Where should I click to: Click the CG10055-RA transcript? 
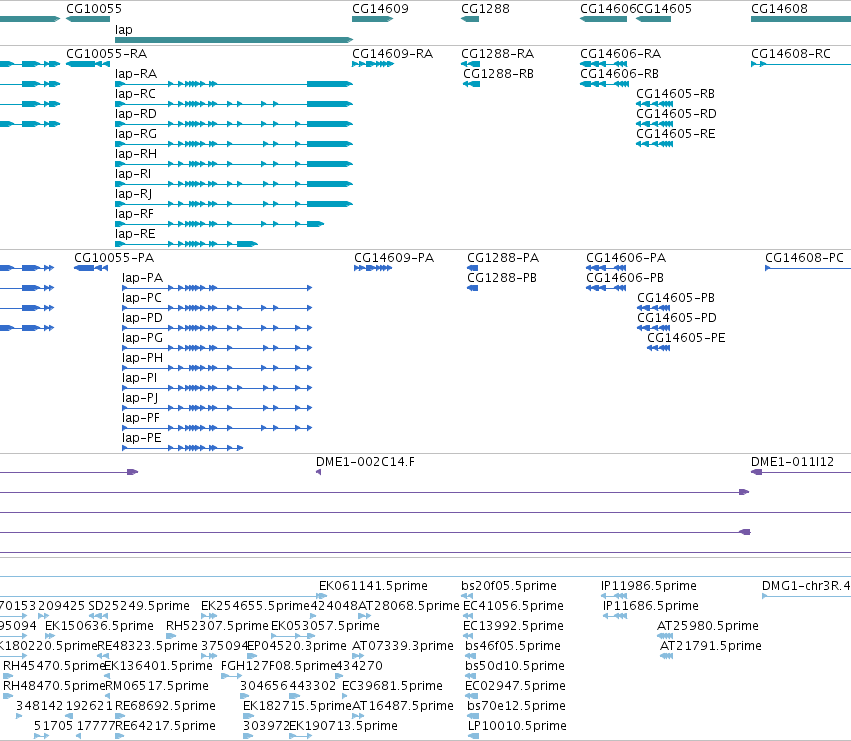click(x=88, y=64)
